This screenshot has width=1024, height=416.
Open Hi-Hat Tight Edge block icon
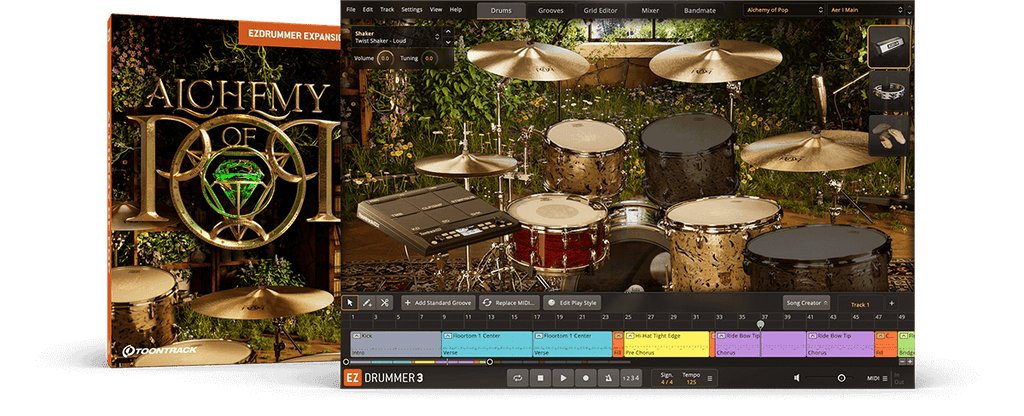point(630,336)
